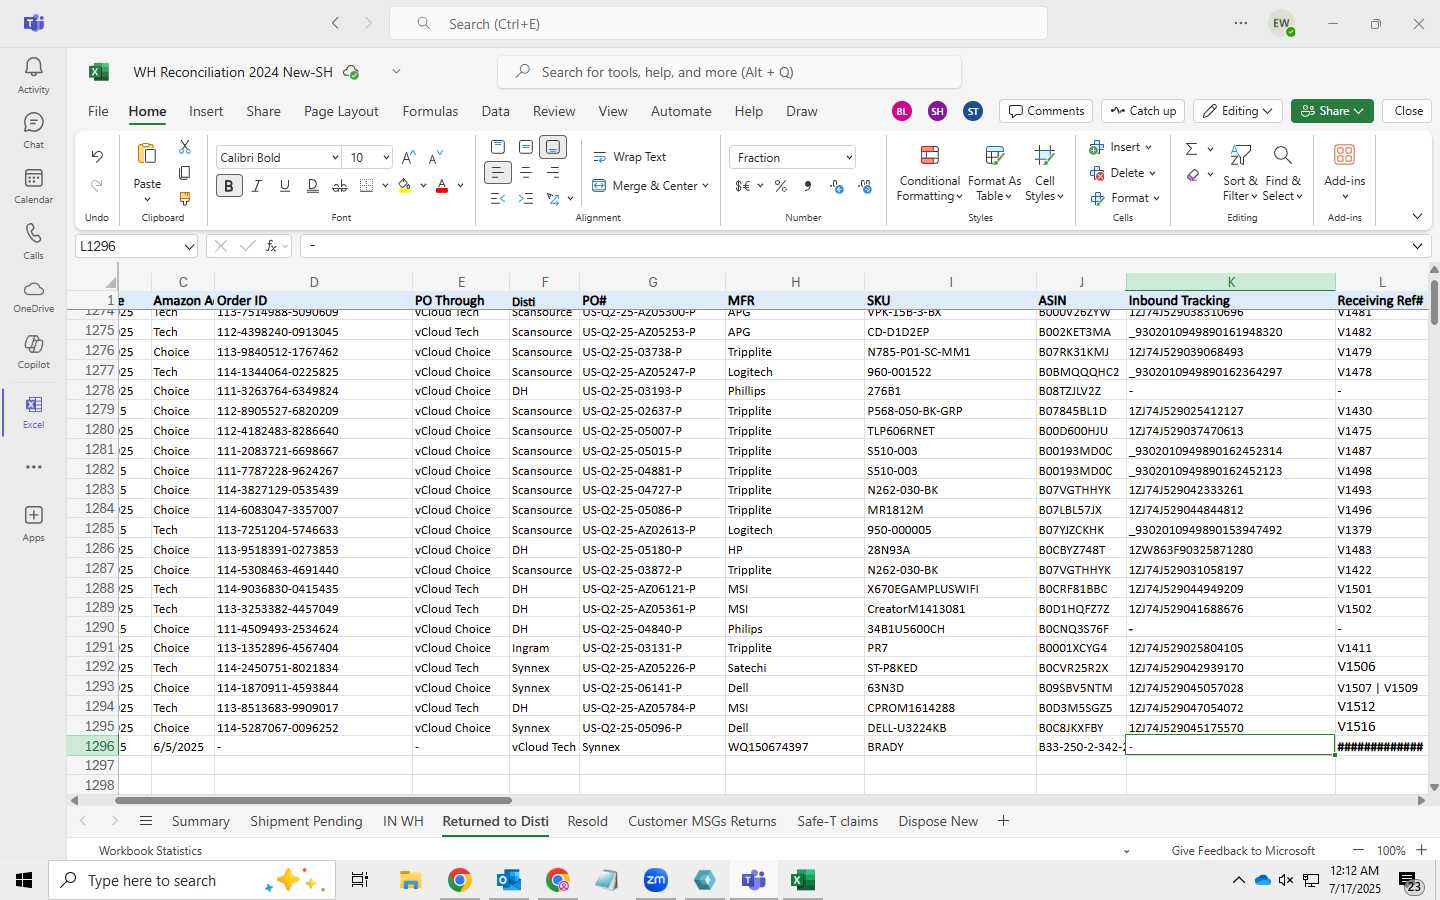Expand the Name Box dropdown arrow
The image size is (1440, 900).
189,246
